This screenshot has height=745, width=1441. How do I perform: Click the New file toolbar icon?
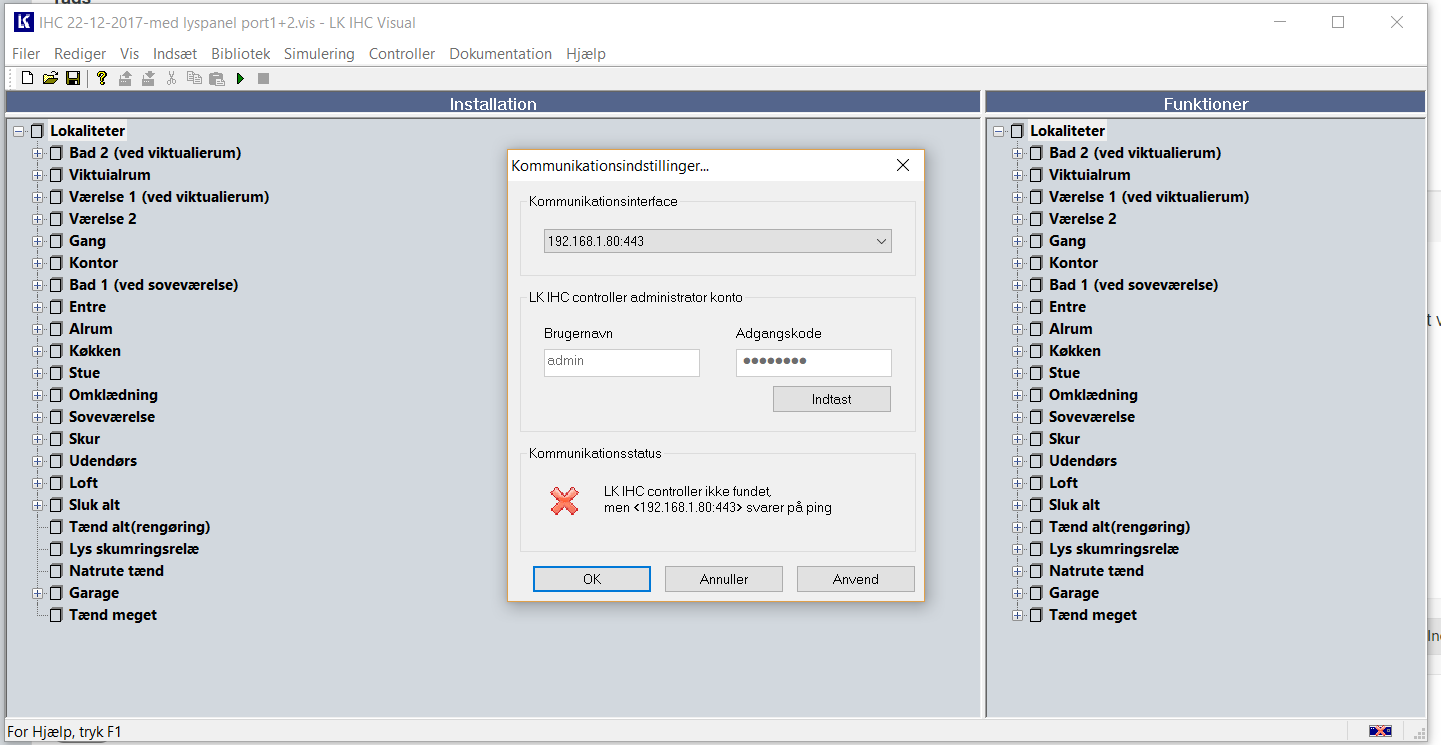coord(28,78)
